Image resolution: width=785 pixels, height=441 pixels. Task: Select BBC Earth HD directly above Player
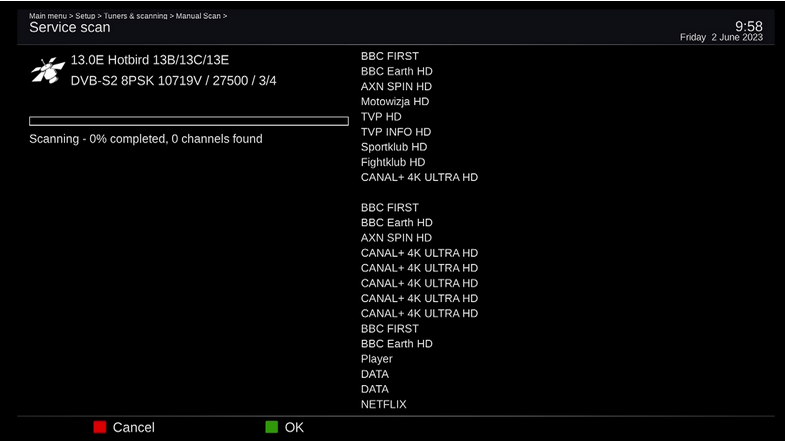tap(397, 344)
